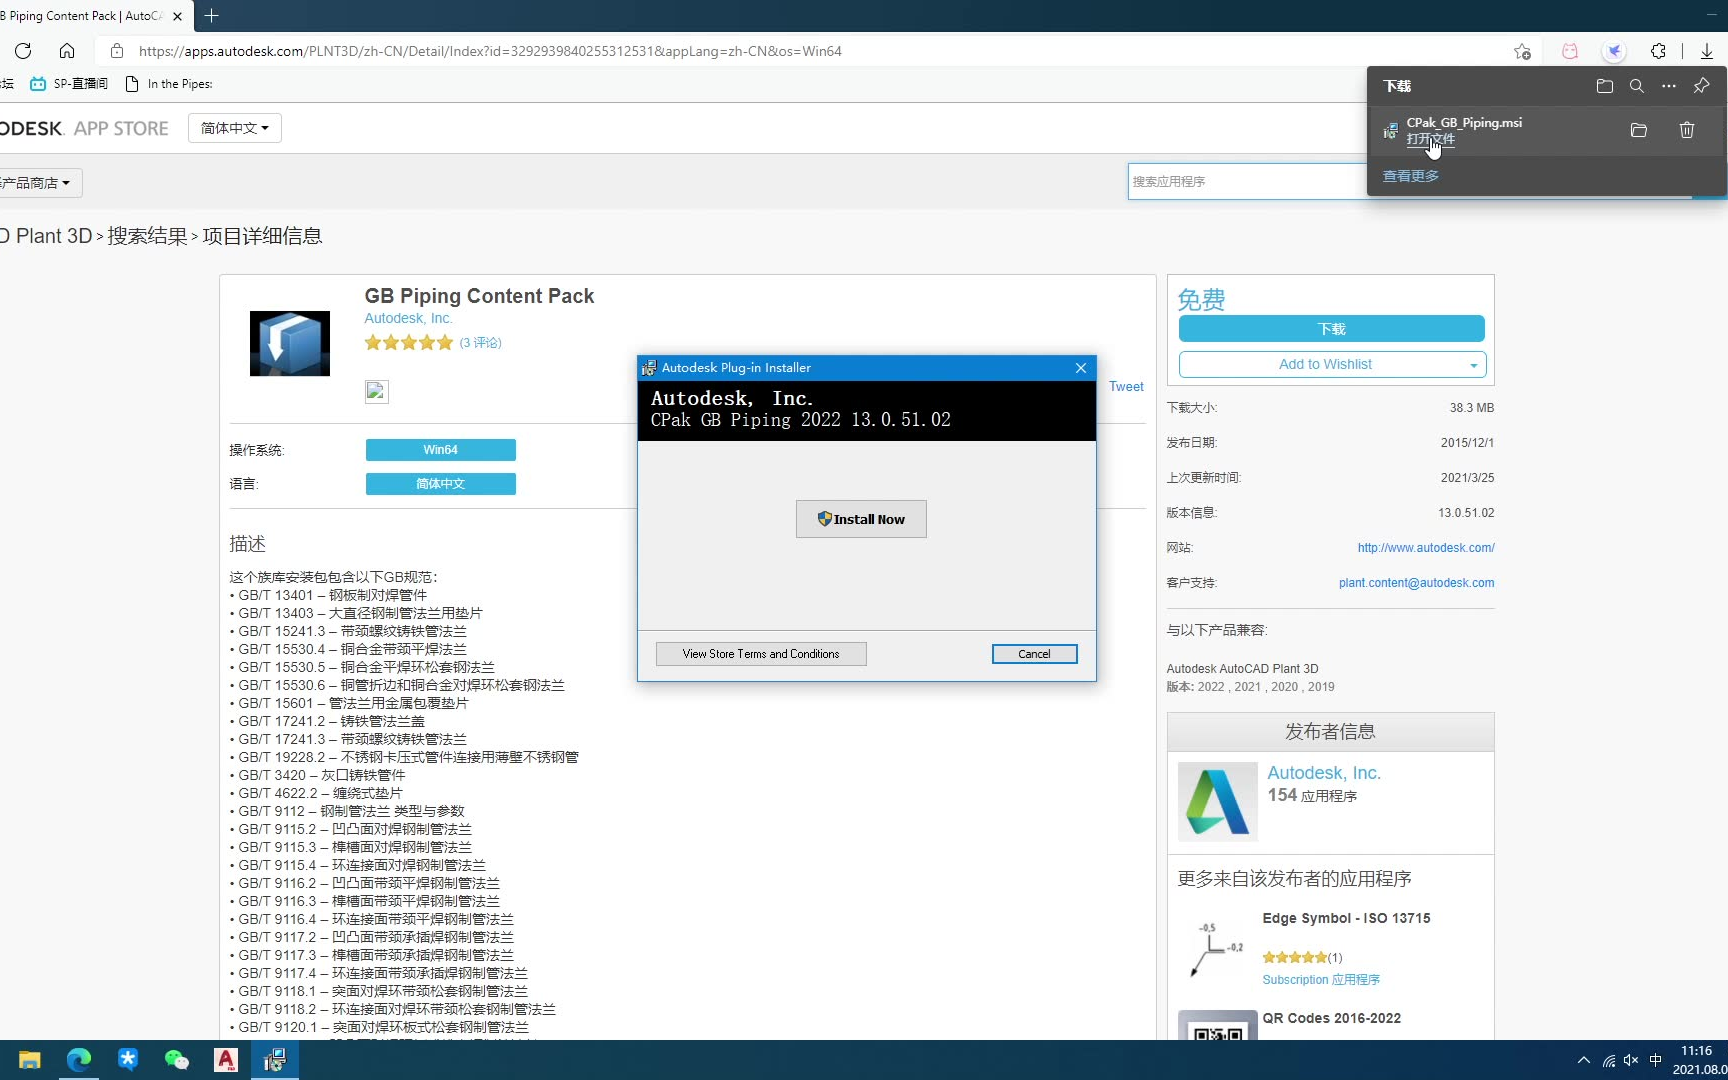Open downloads folder icon in panel header
This screenshot has width=1728, height=1080.
point(1605,86)
